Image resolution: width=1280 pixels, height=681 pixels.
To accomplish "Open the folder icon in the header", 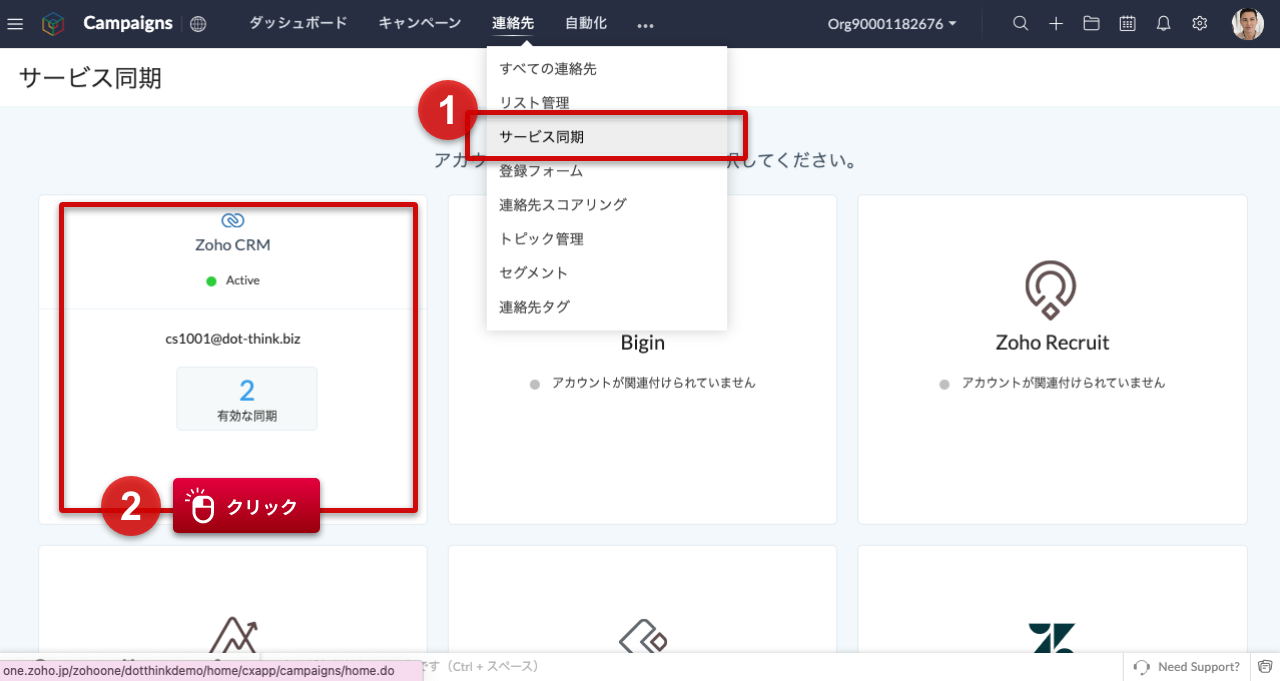I will 1091,23.
